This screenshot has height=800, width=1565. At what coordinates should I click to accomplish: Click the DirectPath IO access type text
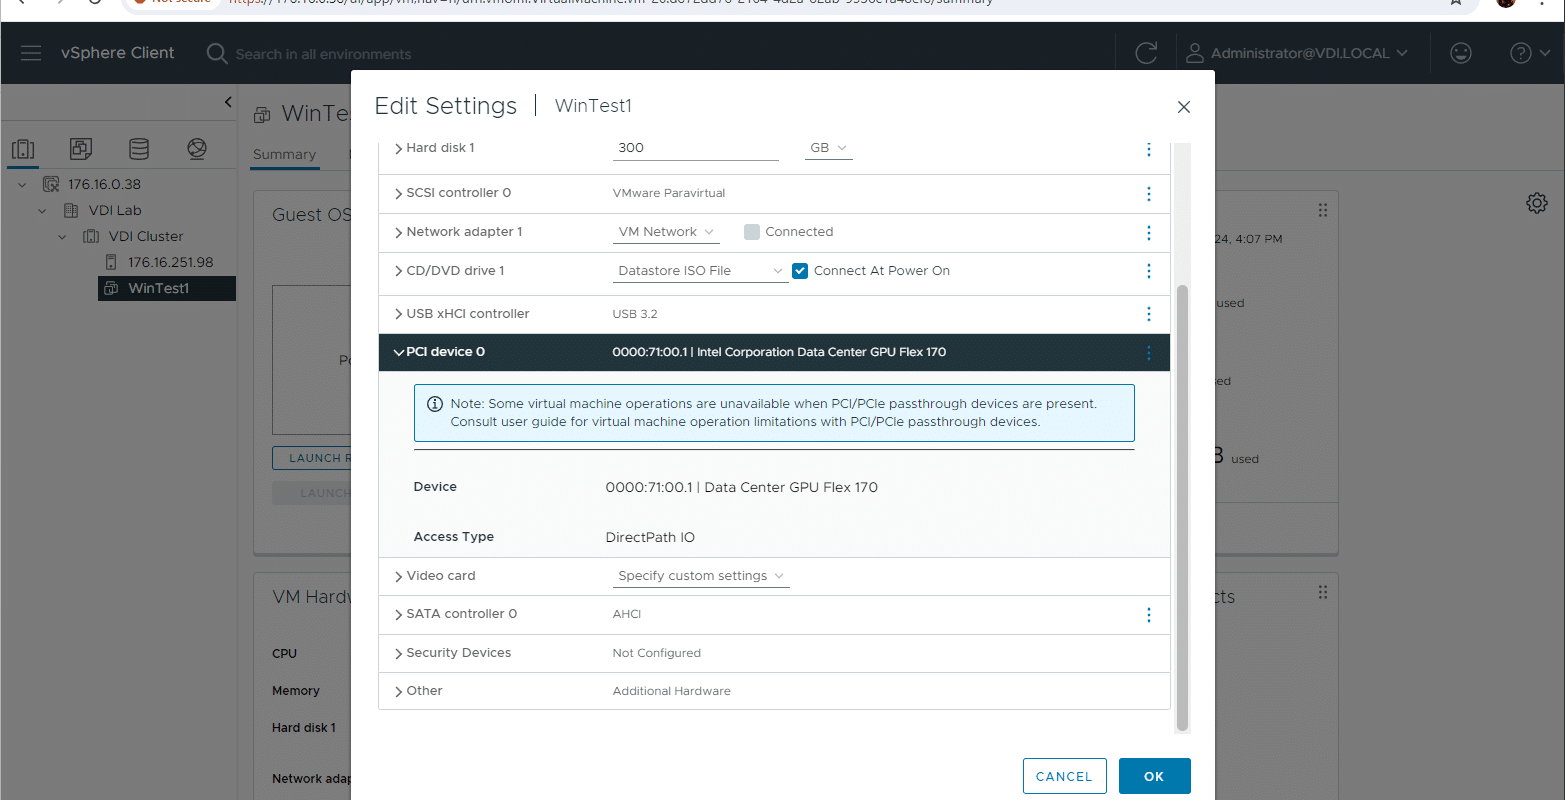(x=650, y=537)
